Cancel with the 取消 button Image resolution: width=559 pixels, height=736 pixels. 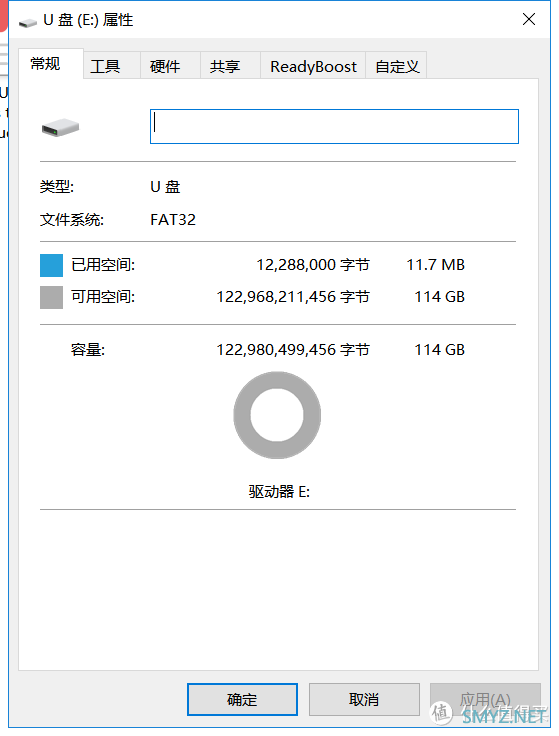click(x=364, y=699)
